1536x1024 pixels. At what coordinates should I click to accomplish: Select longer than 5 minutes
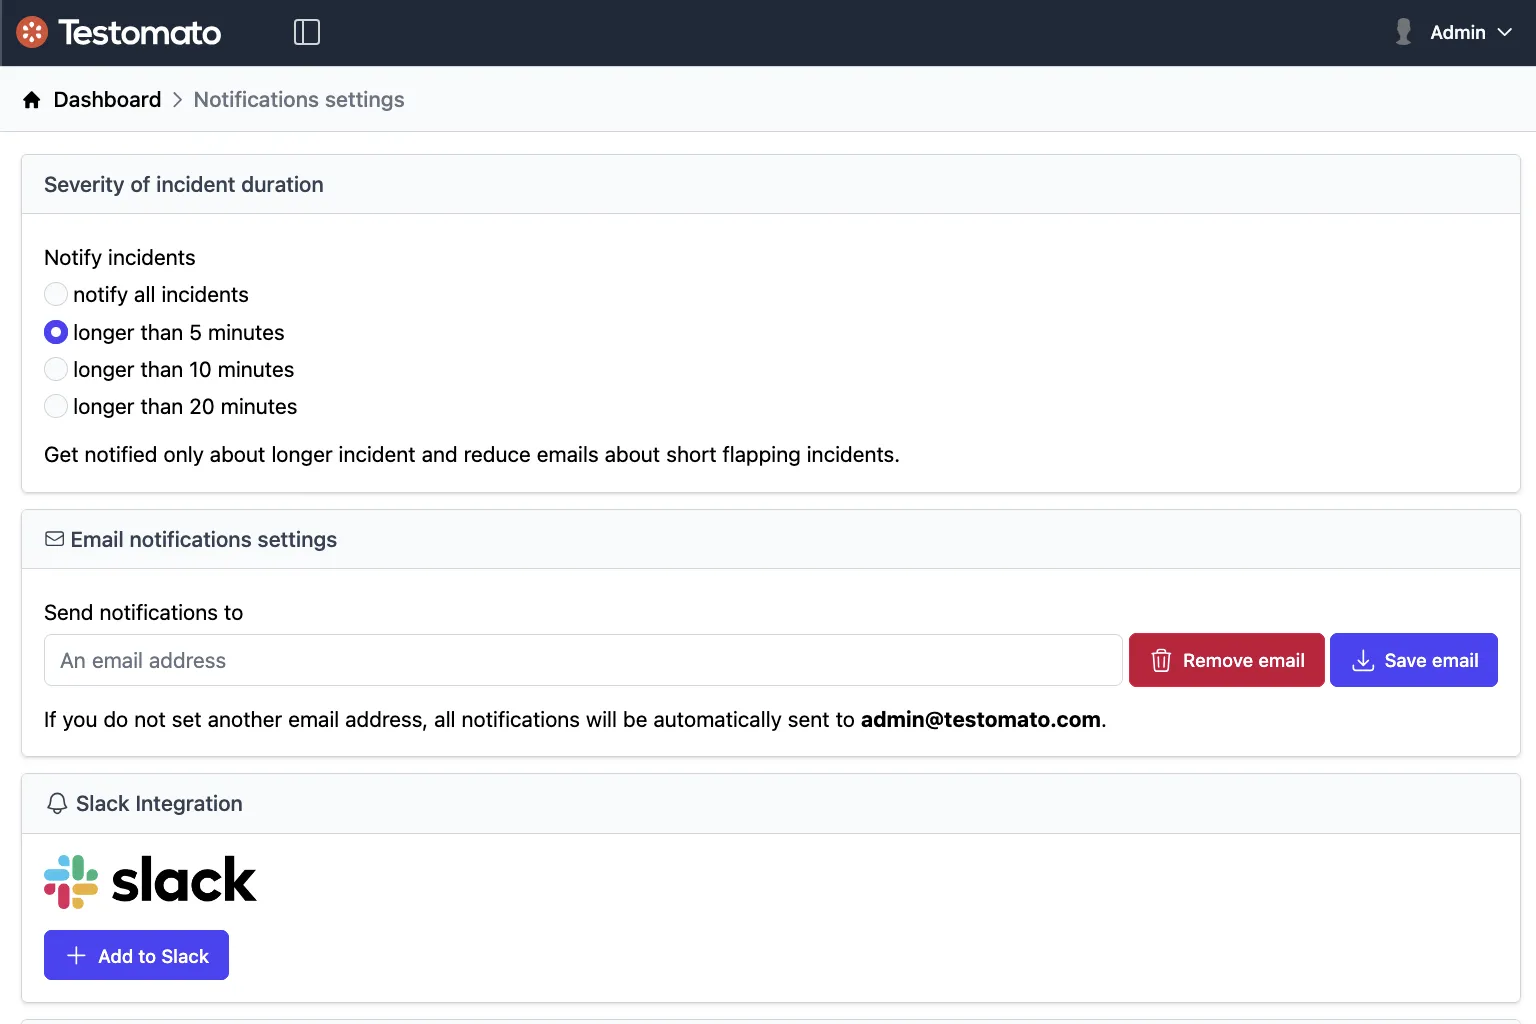click(56, 332)
